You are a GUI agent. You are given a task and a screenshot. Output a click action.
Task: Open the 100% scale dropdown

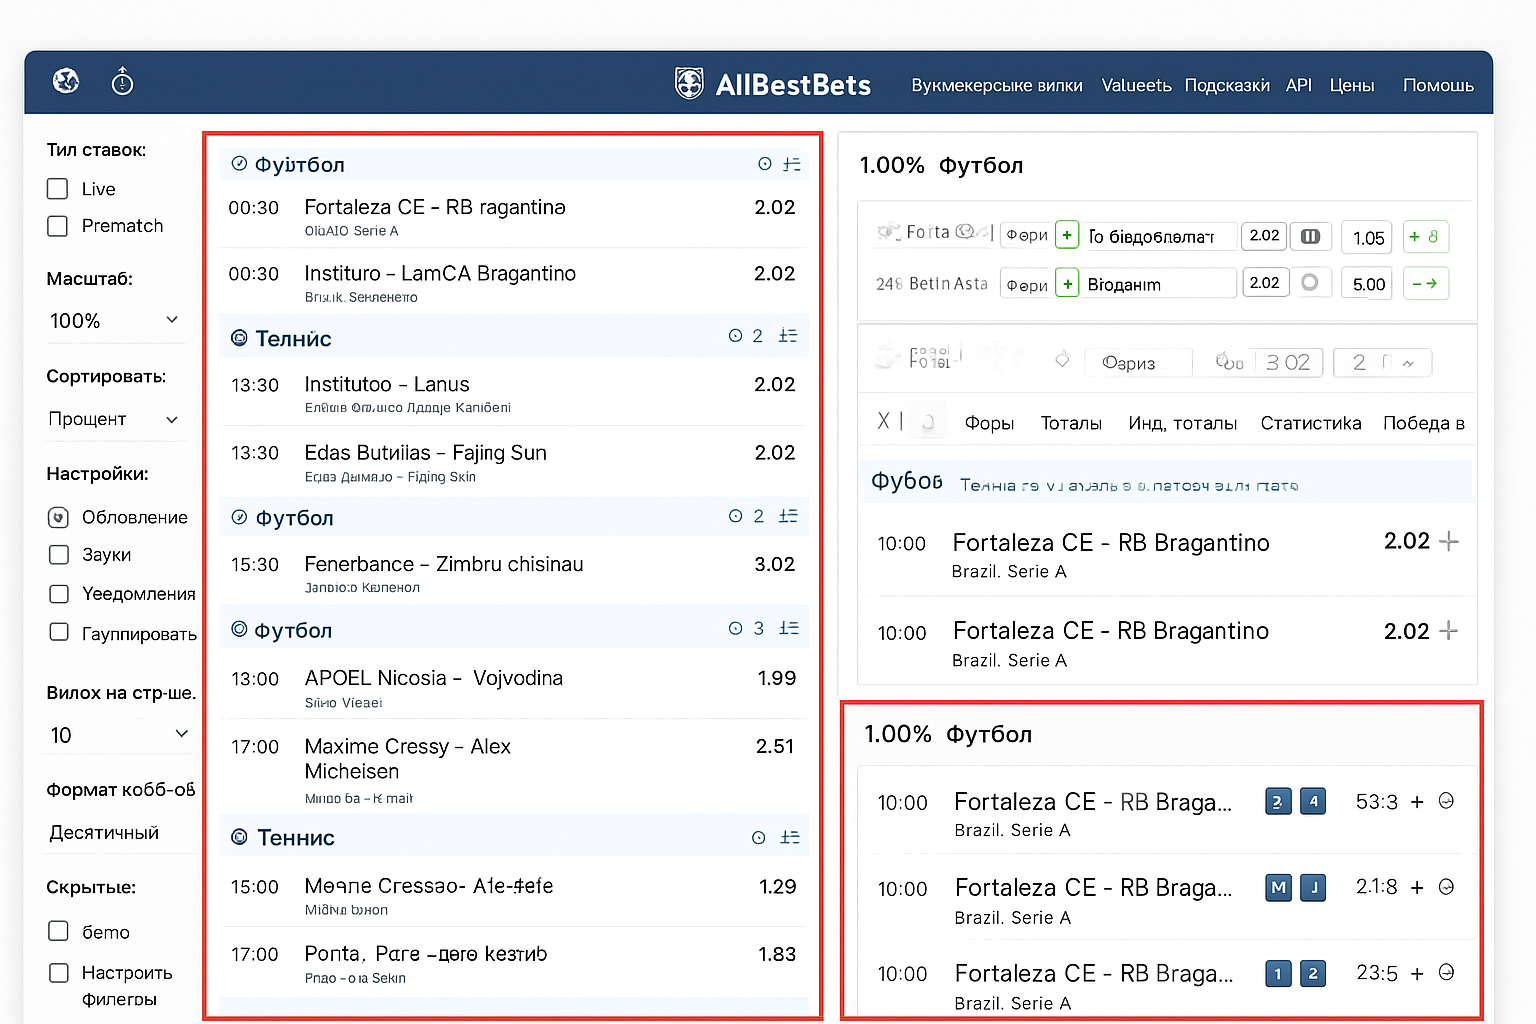point(114,321)
